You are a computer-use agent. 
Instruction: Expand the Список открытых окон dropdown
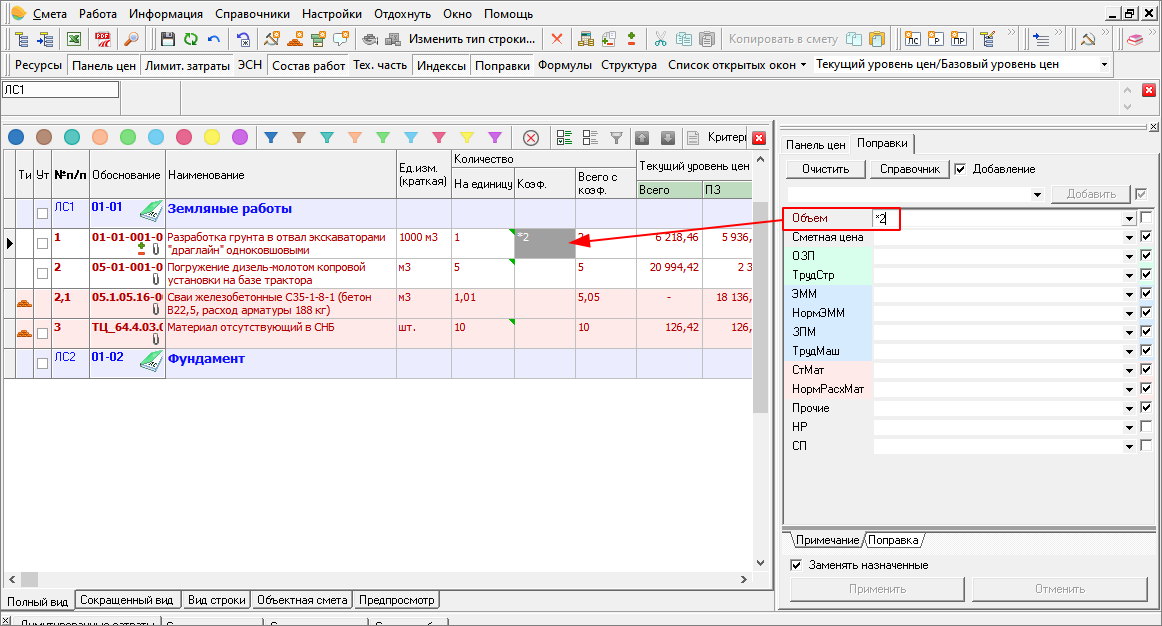803,65
